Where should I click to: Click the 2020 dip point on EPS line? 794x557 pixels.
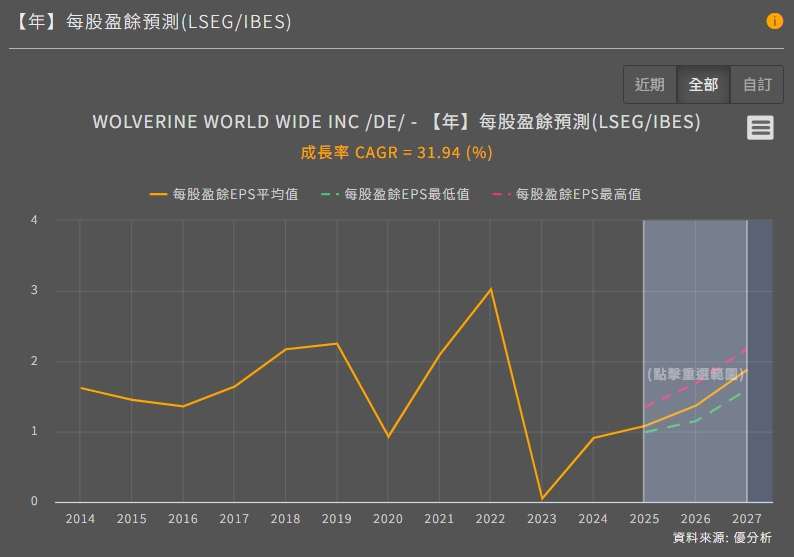388,436
